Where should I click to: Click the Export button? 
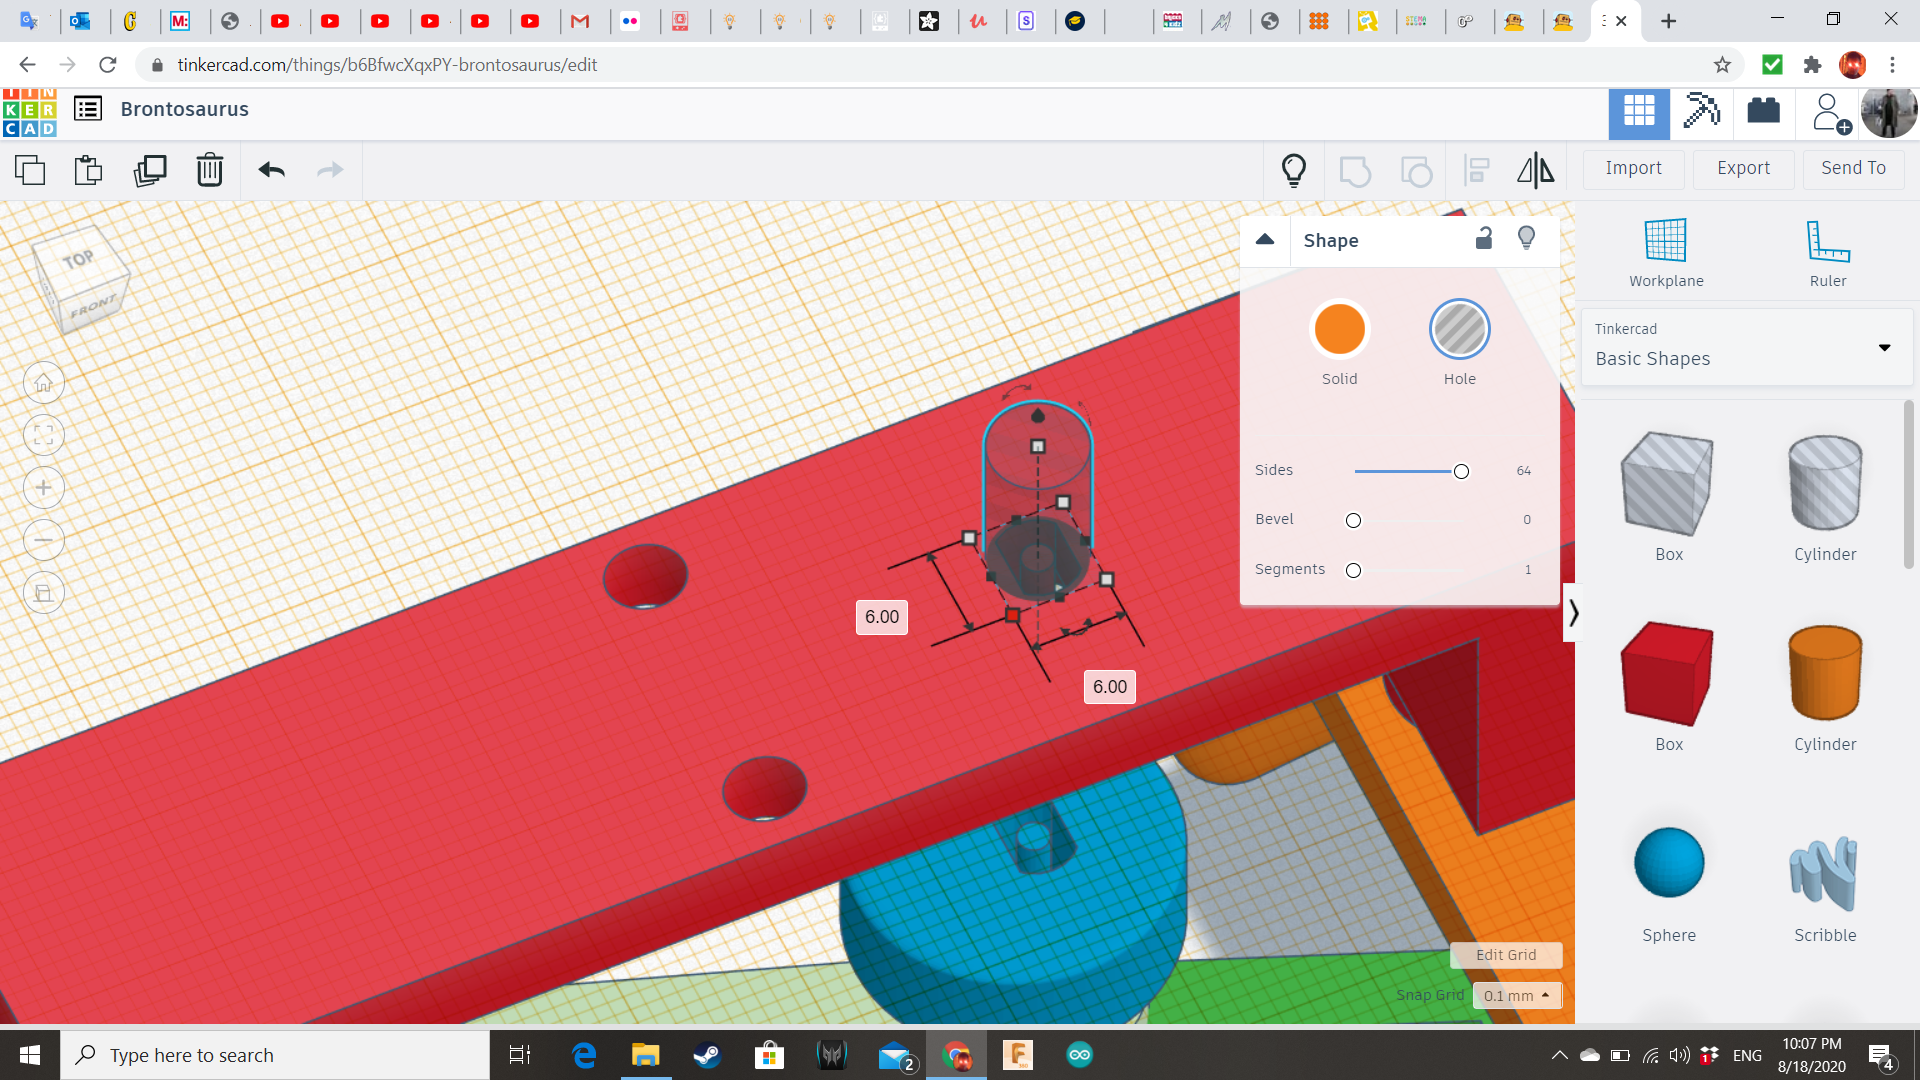click(1743, 168)
